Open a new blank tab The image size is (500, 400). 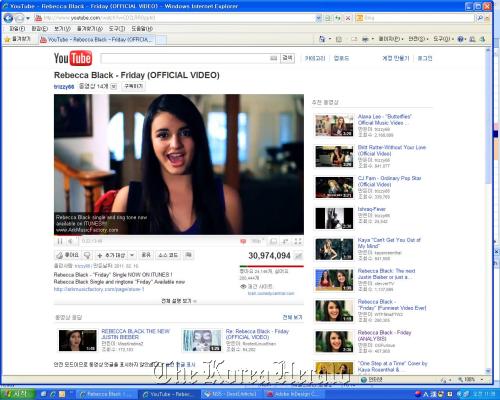coord(161,40)
